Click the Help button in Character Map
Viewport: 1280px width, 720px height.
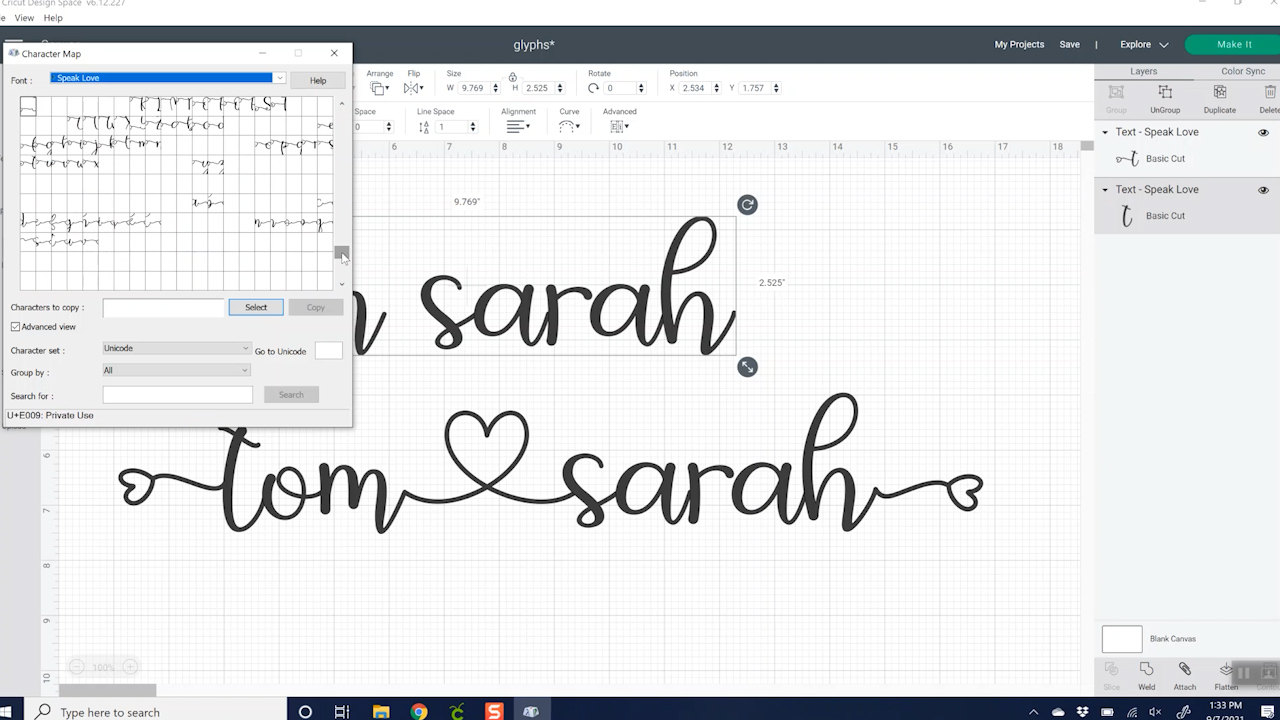[318, 80]
